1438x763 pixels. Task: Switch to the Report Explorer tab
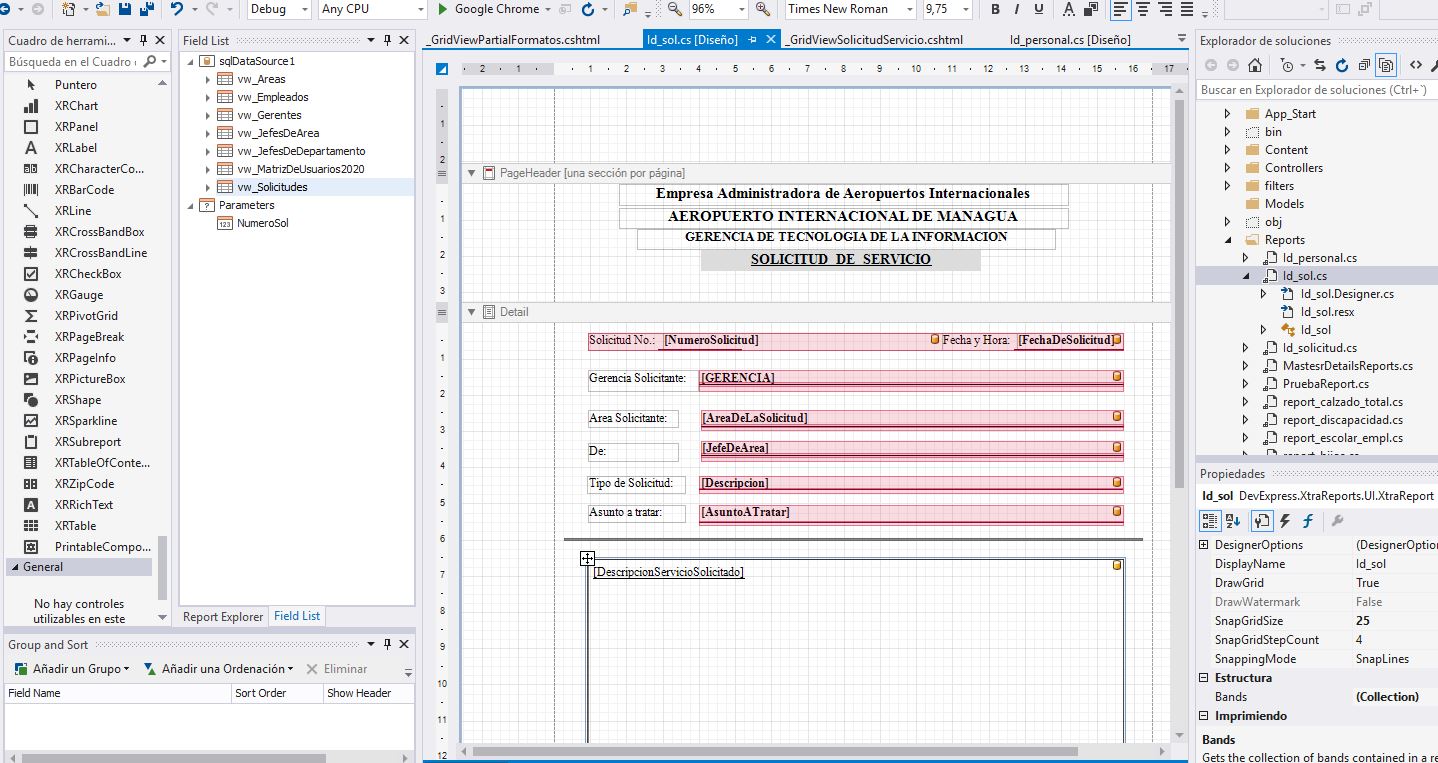click(222, 617)
